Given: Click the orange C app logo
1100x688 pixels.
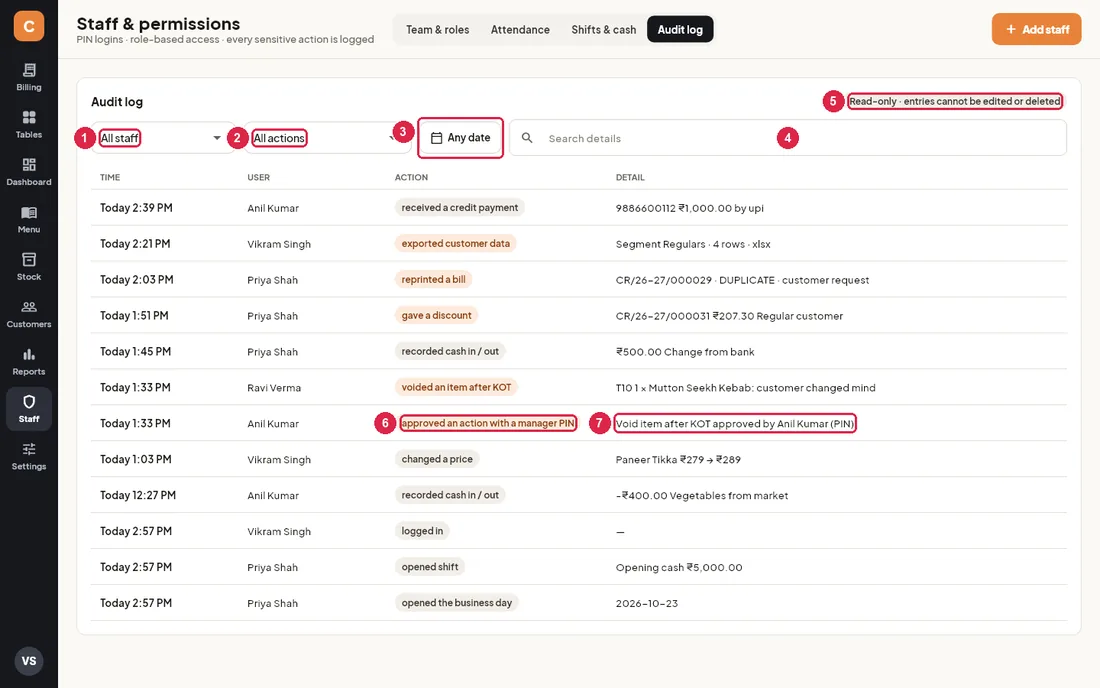Looking at the screenshot, I should tap(29, 26).
